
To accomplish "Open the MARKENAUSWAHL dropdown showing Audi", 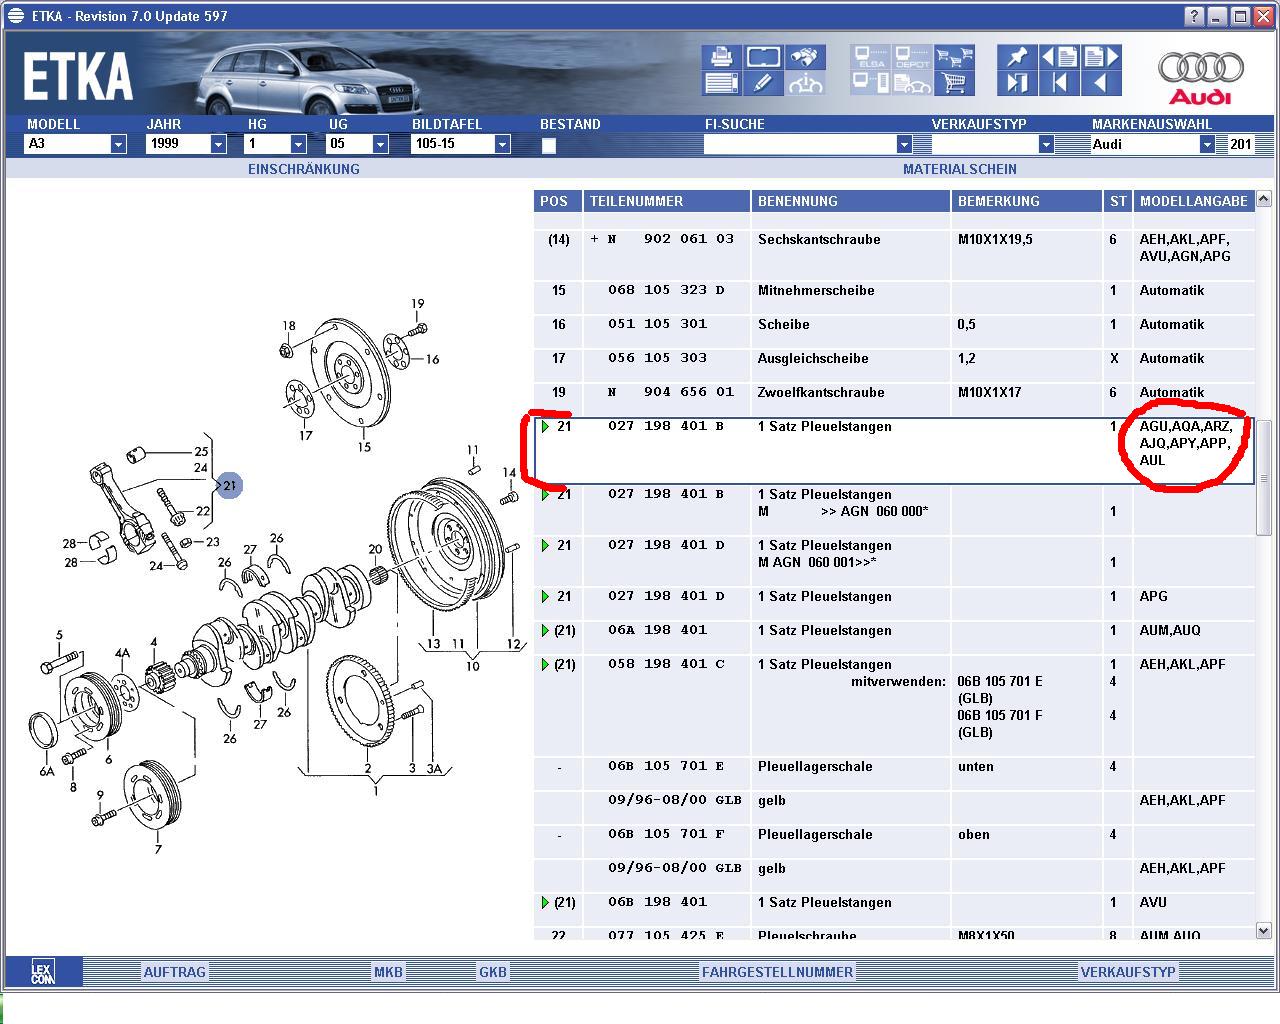I will click(1207, 144).
